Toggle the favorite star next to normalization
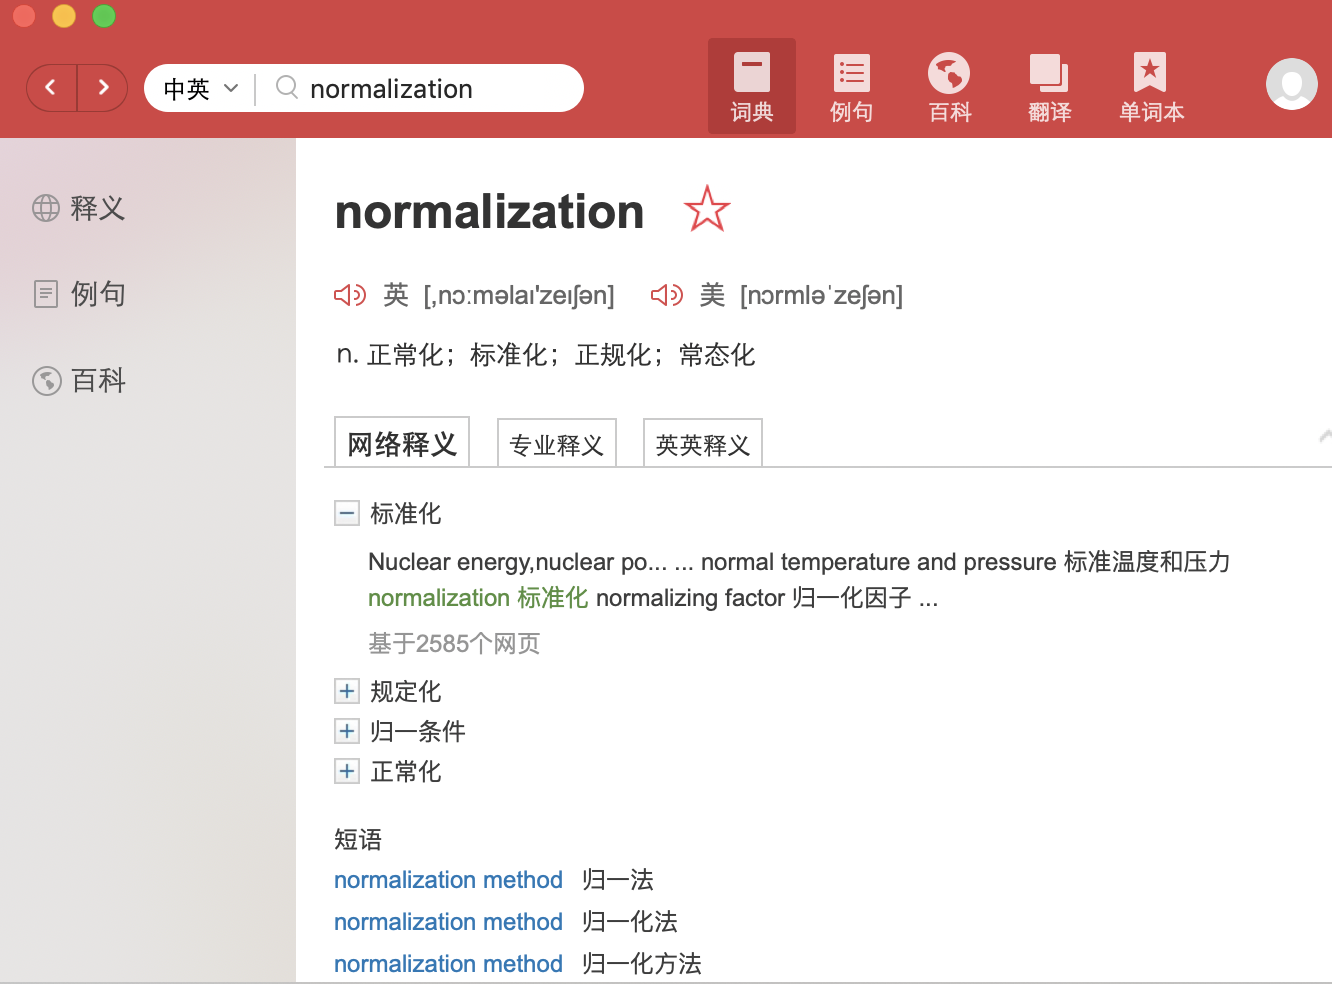 click(707, 209)
